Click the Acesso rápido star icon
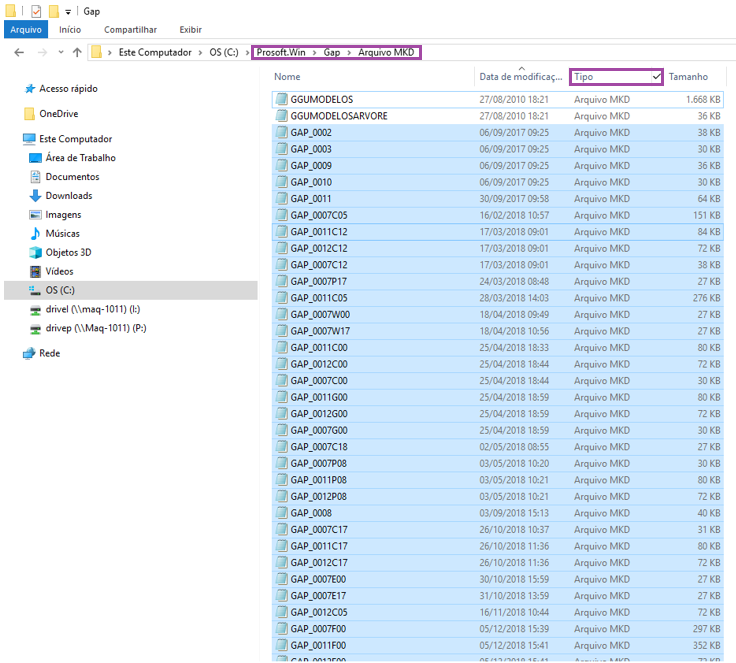Viewport: 736px width, 663px height. [28, 89]
